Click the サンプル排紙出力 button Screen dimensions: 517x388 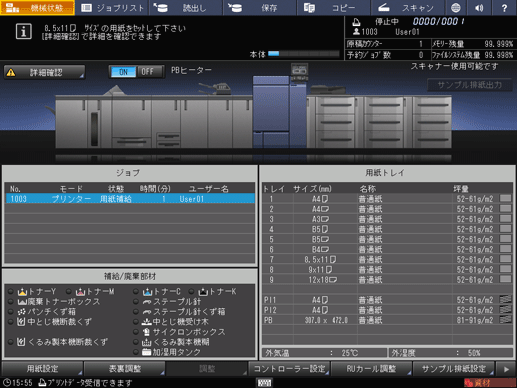[x=469, y=85]
